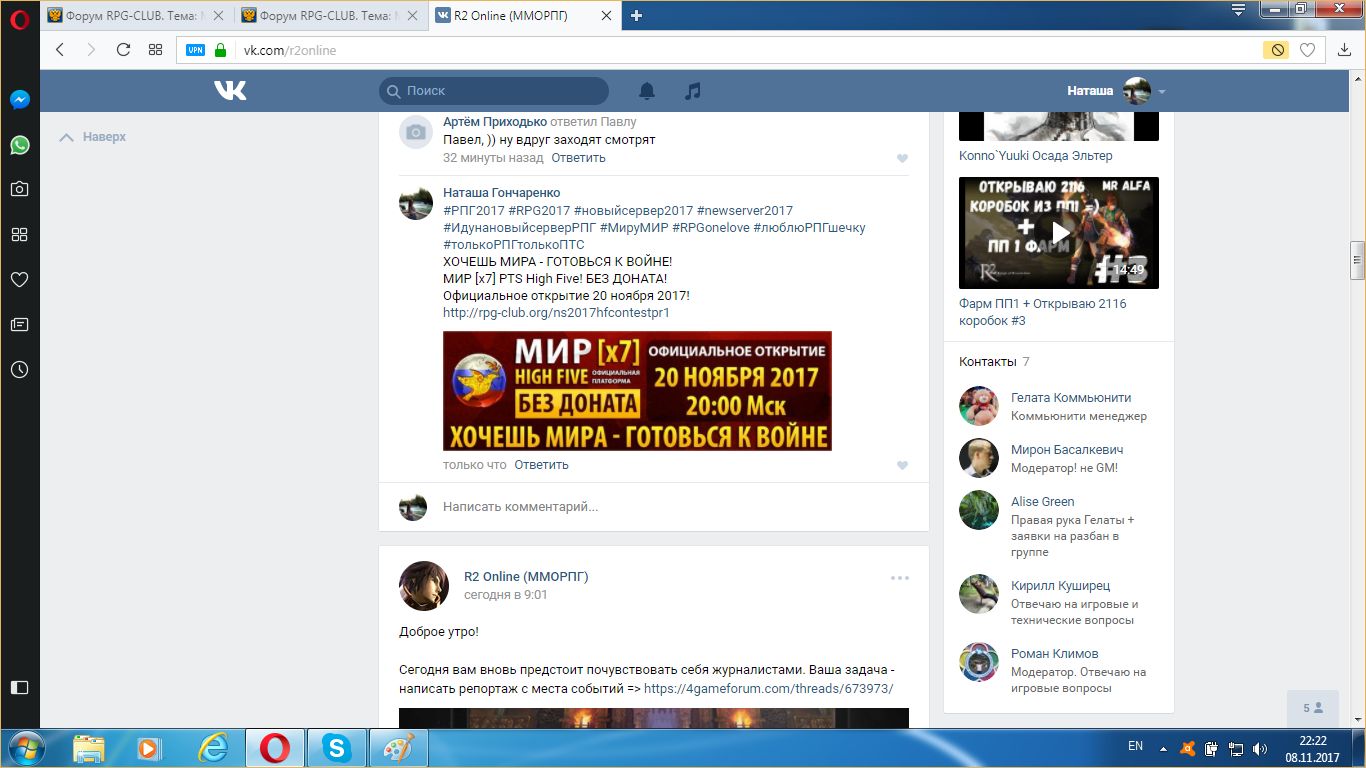Open the Контакты section header
The height and width of the screenshot is (768, 1366).
pos(987,362)
